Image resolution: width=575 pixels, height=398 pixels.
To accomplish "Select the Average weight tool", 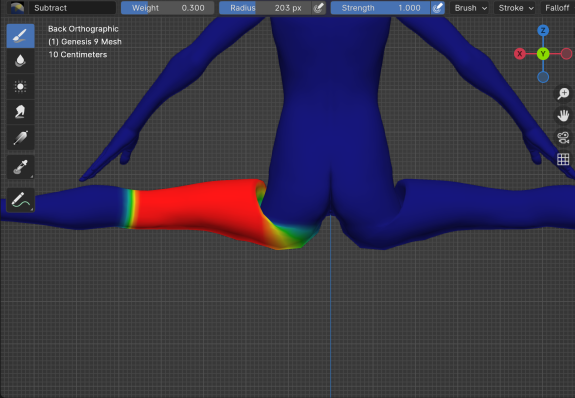I will [x=21, y=87].
